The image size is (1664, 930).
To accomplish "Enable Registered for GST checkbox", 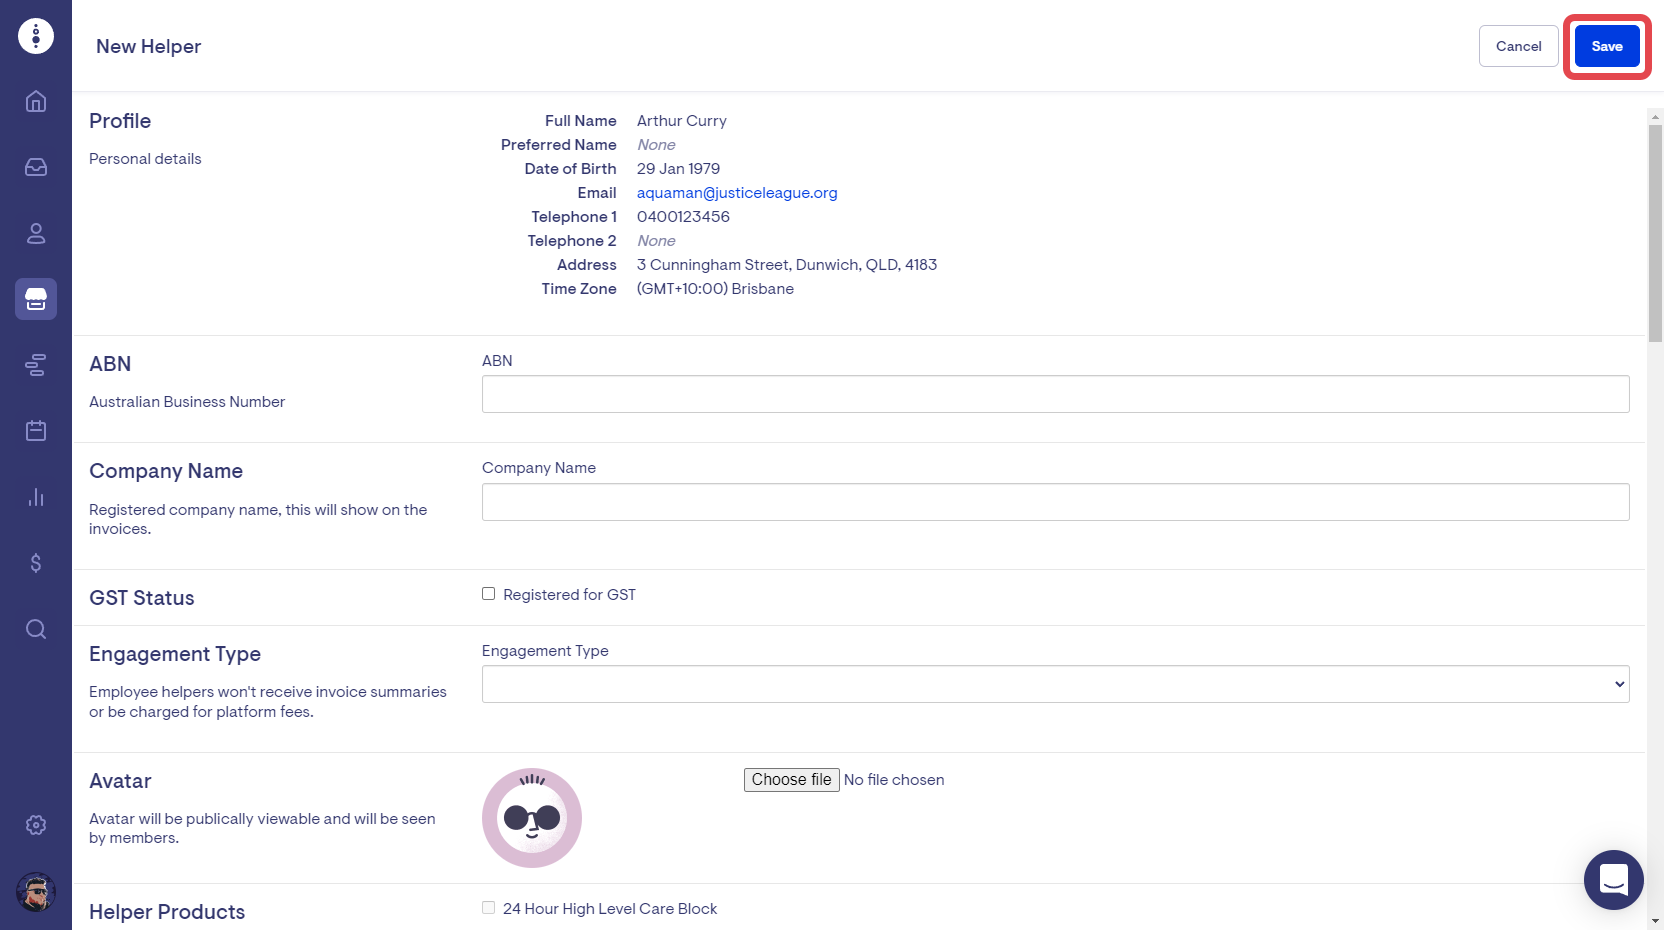I will (x=489, y=594).
